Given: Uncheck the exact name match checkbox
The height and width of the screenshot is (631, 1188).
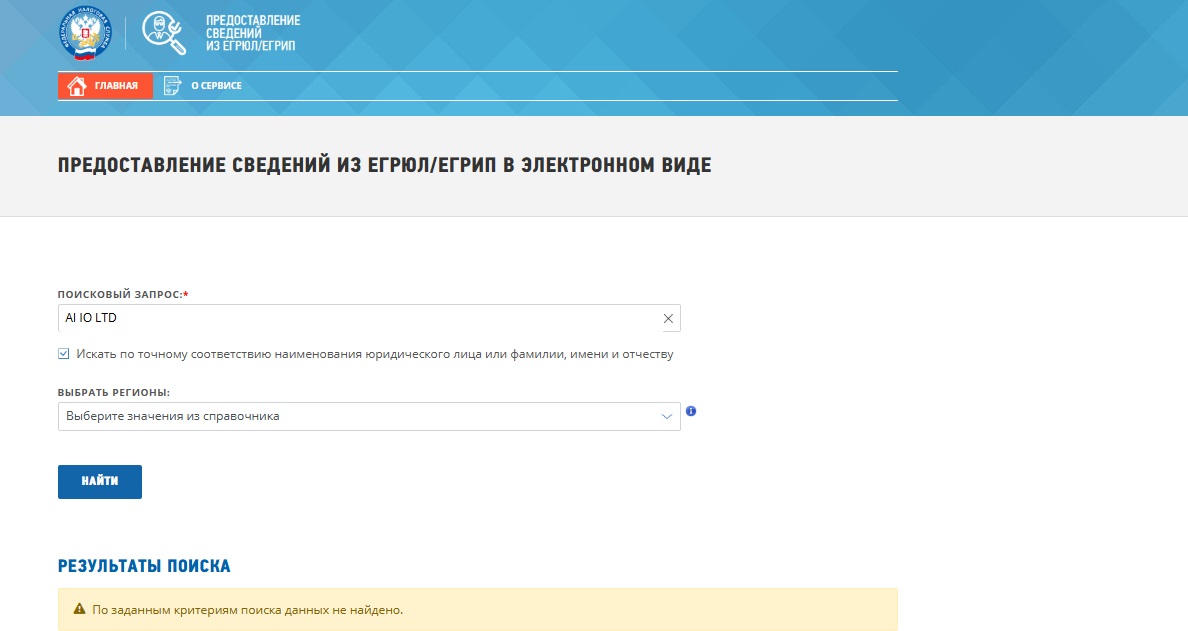Looking at the screenshot, I should coord(64,353).
